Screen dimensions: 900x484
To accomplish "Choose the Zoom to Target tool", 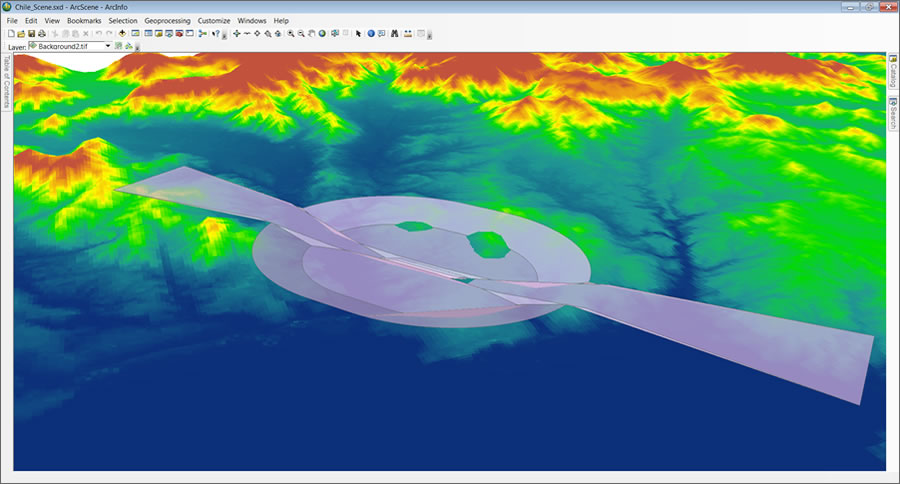I will pos(267,34).
